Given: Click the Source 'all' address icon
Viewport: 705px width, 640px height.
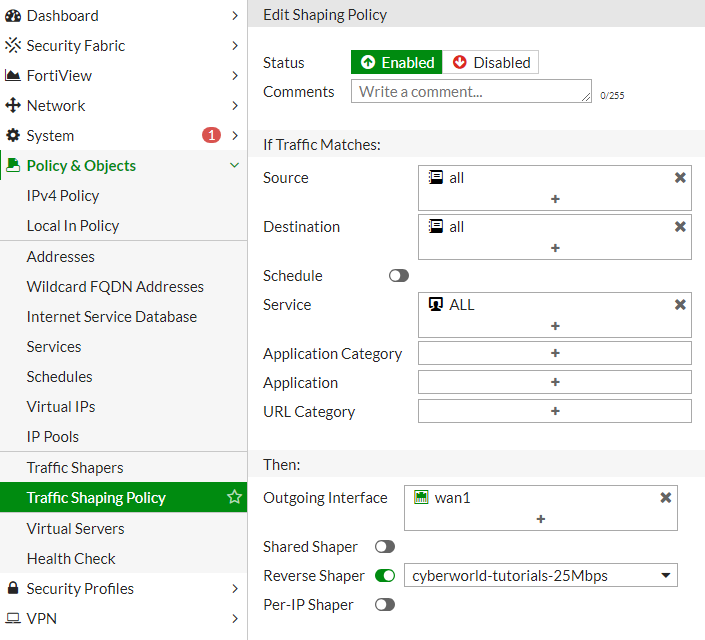Looking at the screenshot, I should [435, 177].
